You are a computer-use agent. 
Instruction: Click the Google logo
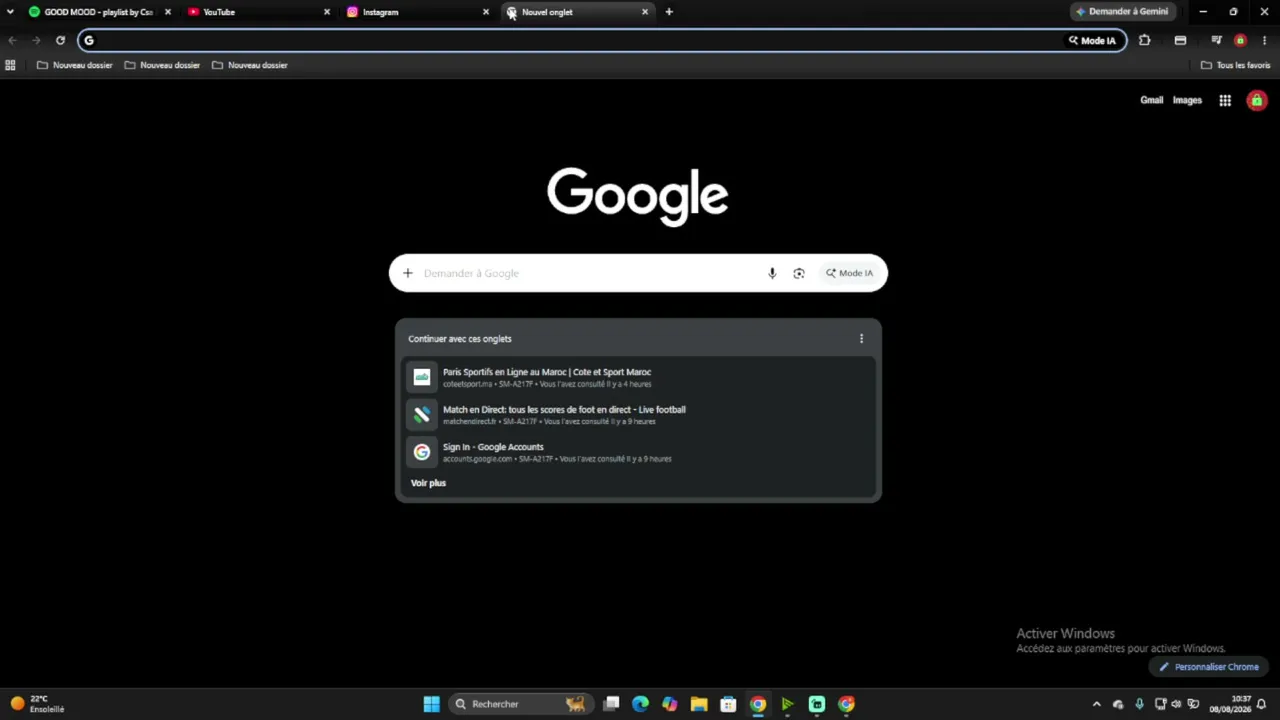click(638, 196)
